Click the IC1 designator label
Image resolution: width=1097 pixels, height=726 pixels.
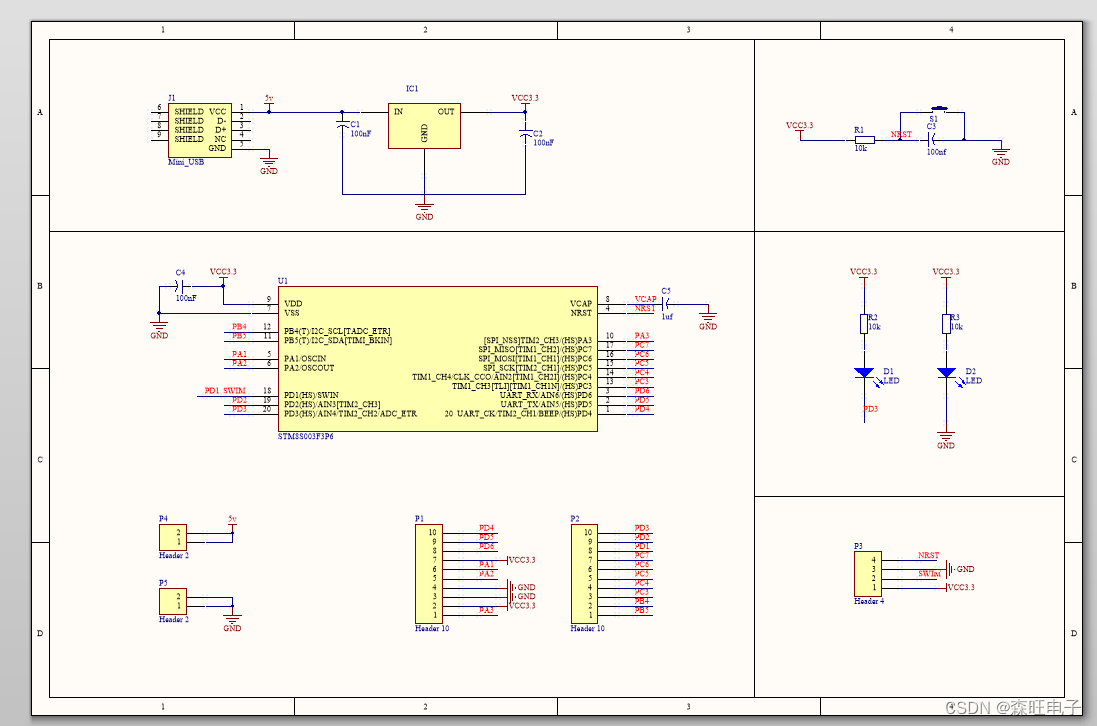pos(412,88)
